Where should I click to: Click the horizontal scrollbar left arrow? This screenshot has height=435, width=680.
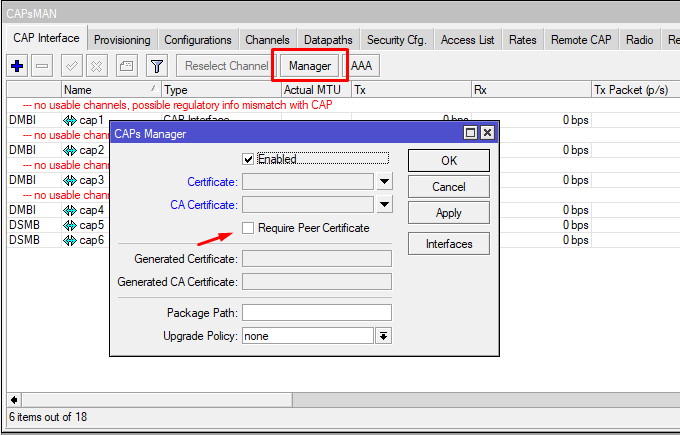(14, 400)
